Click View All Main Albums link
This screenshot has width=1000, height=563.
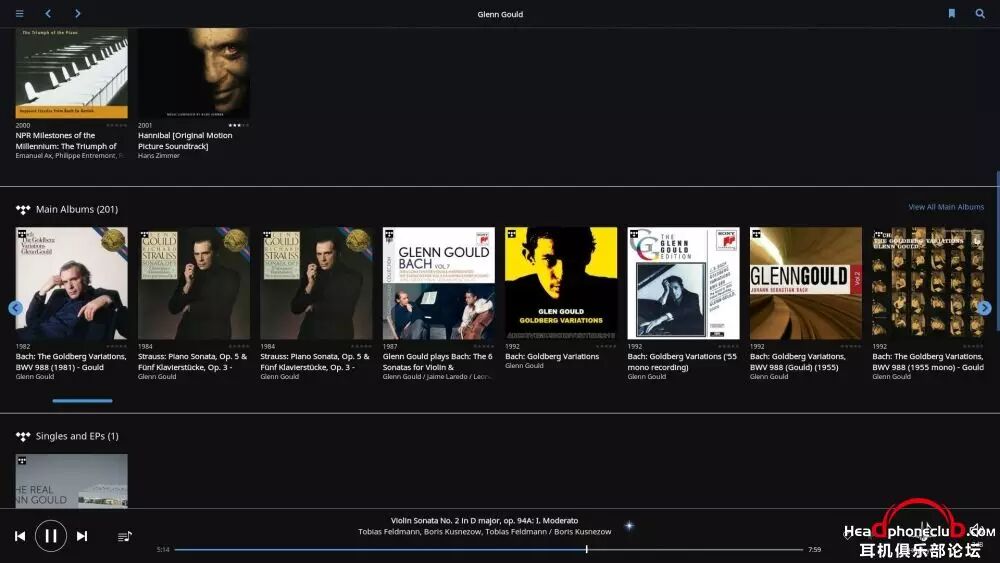click(946, 207)
